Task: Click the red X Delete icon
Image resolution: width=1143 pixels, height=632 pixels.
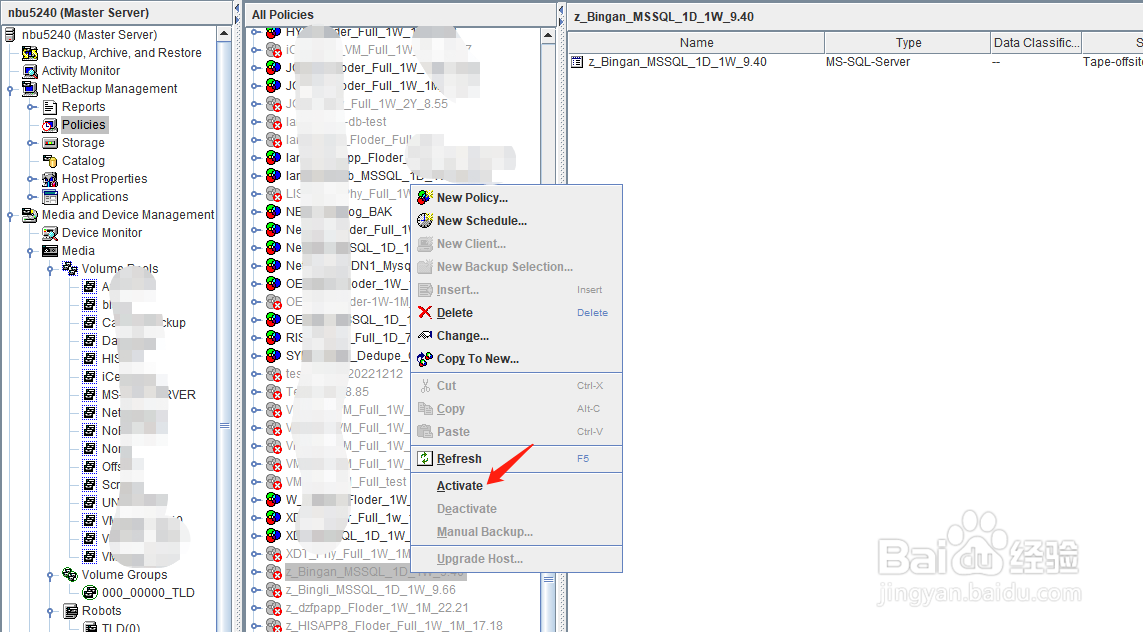Action: tap(425, 312)
